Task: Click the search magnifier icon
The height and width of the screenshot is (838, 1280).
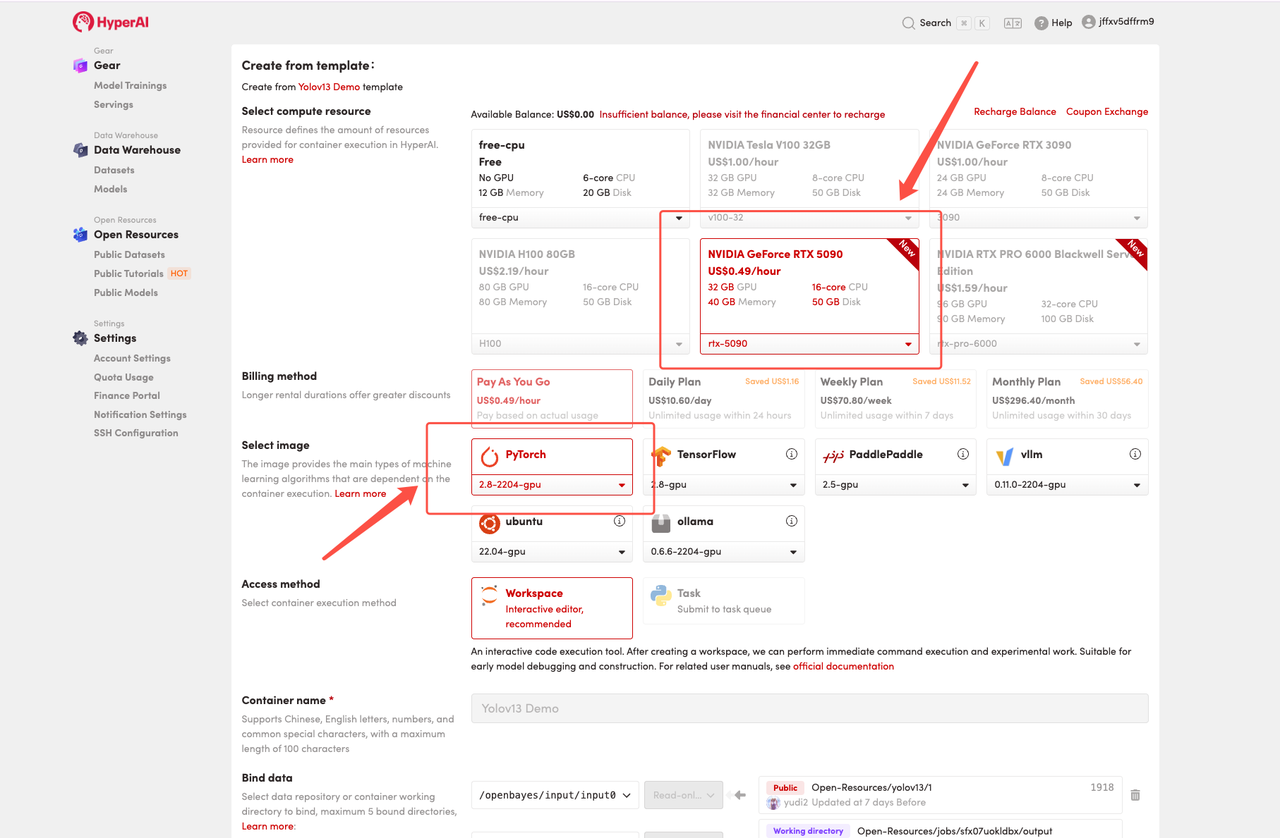Action: [x=908, y=23]
